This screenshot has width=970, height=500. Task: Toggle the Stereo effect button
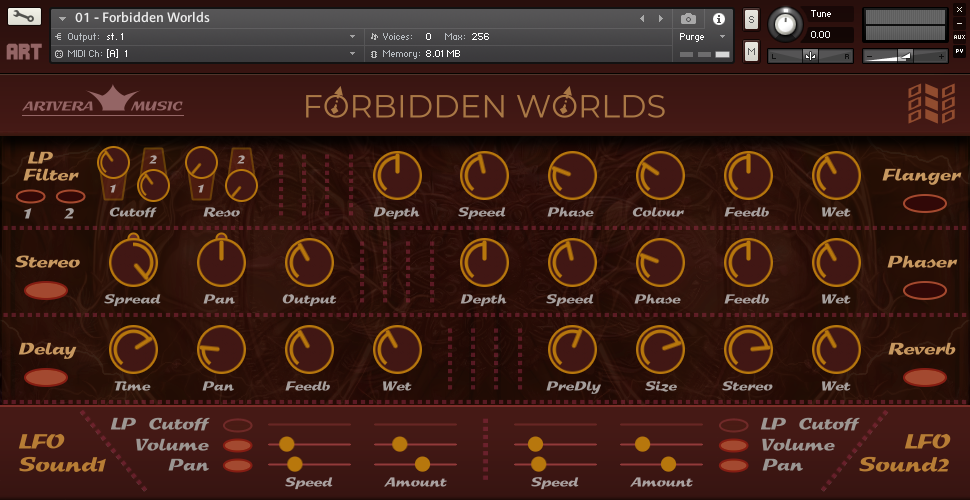pyautogui.click(x=46, y=291)
